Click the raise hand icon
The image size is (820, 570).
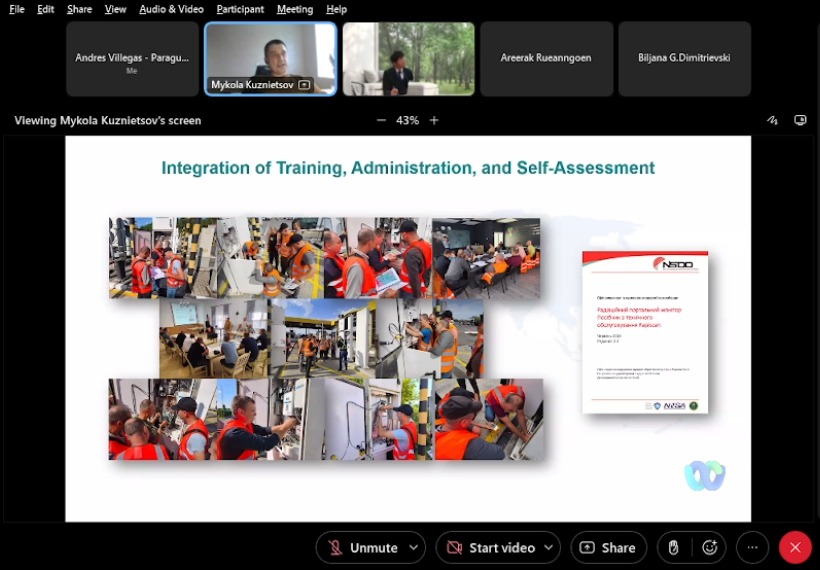pos(674,548)
